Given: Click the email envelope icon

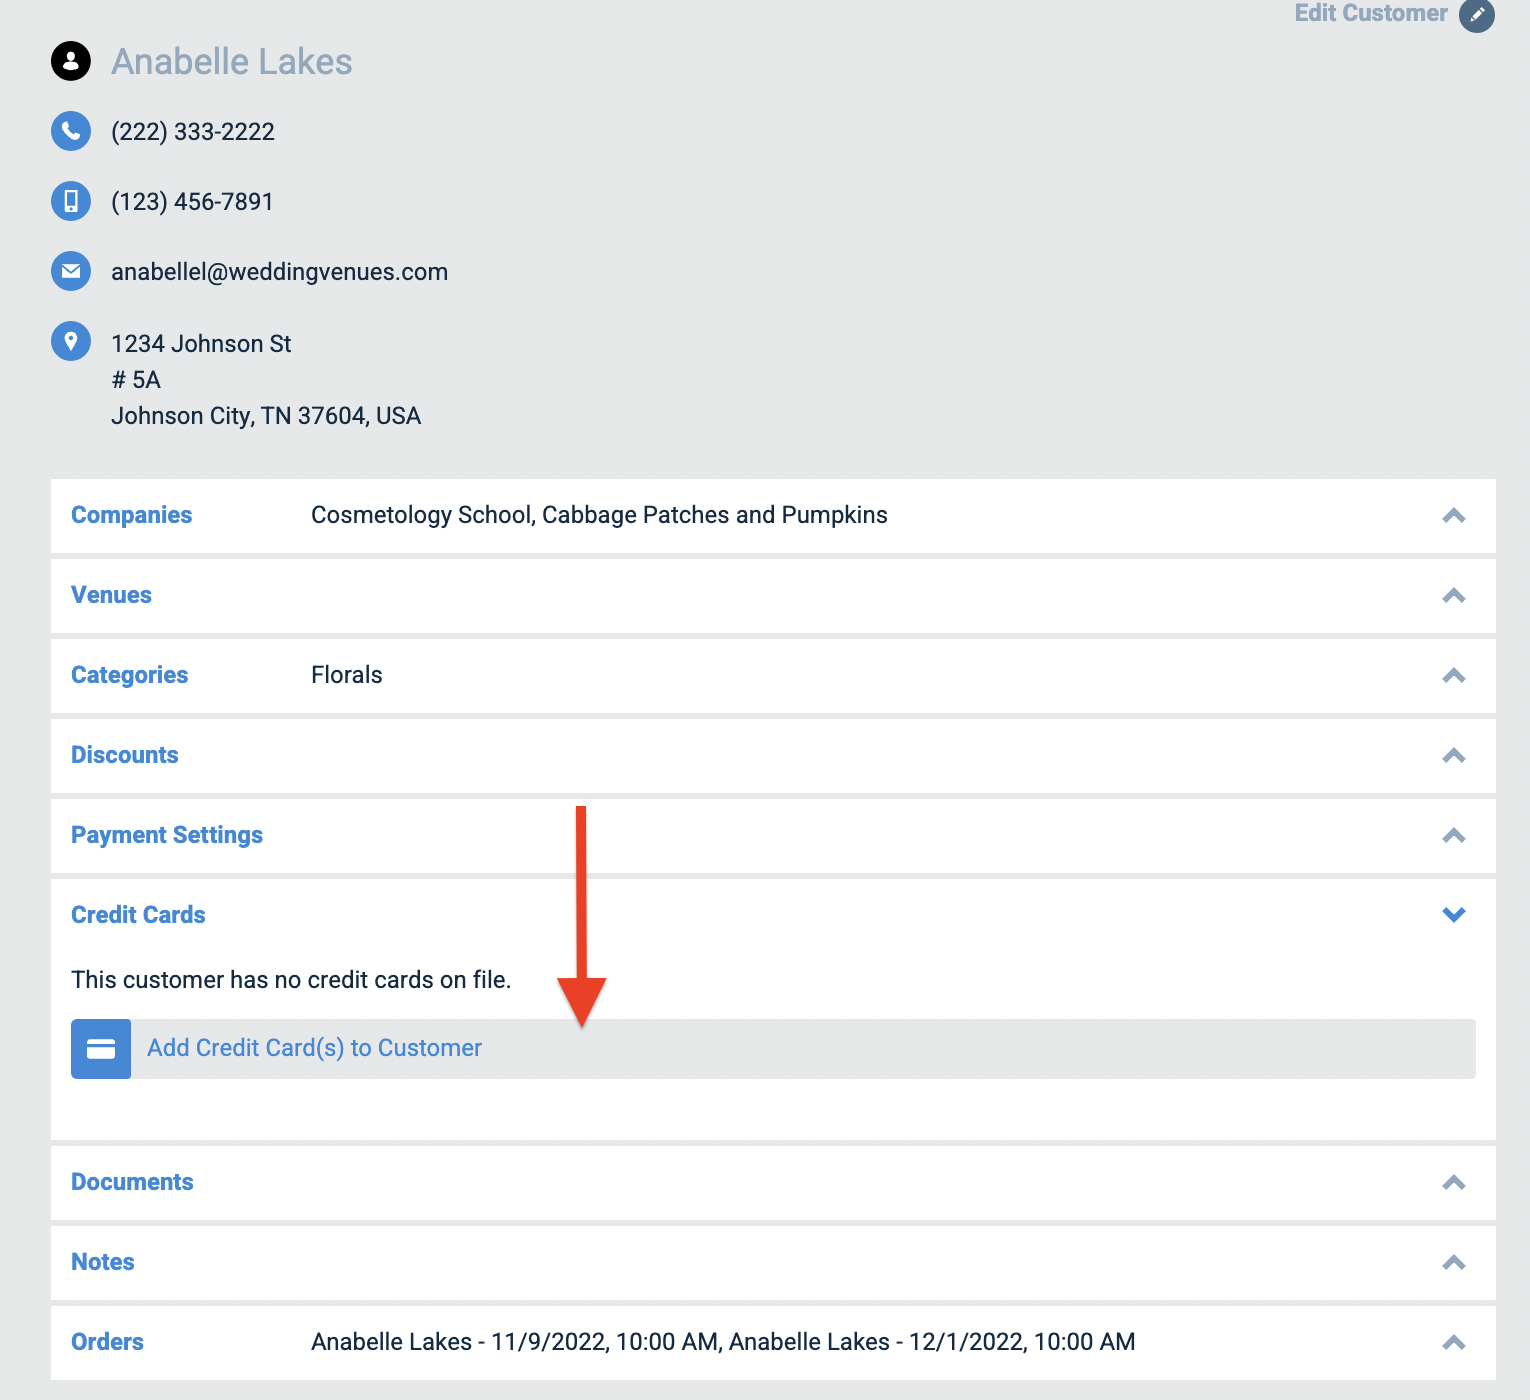Looking at the screenshot, I should (x=71, y=271).
